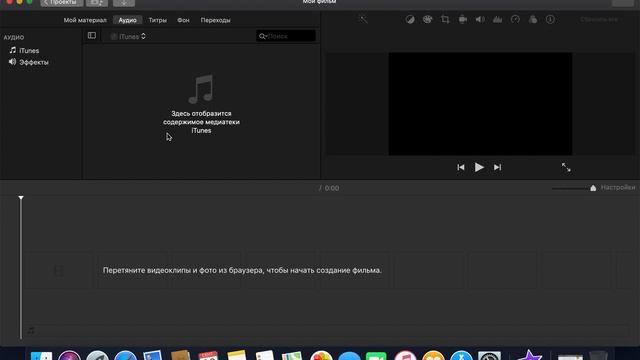
Task: Open color correction palette tool
Action: tap(427, 19)
